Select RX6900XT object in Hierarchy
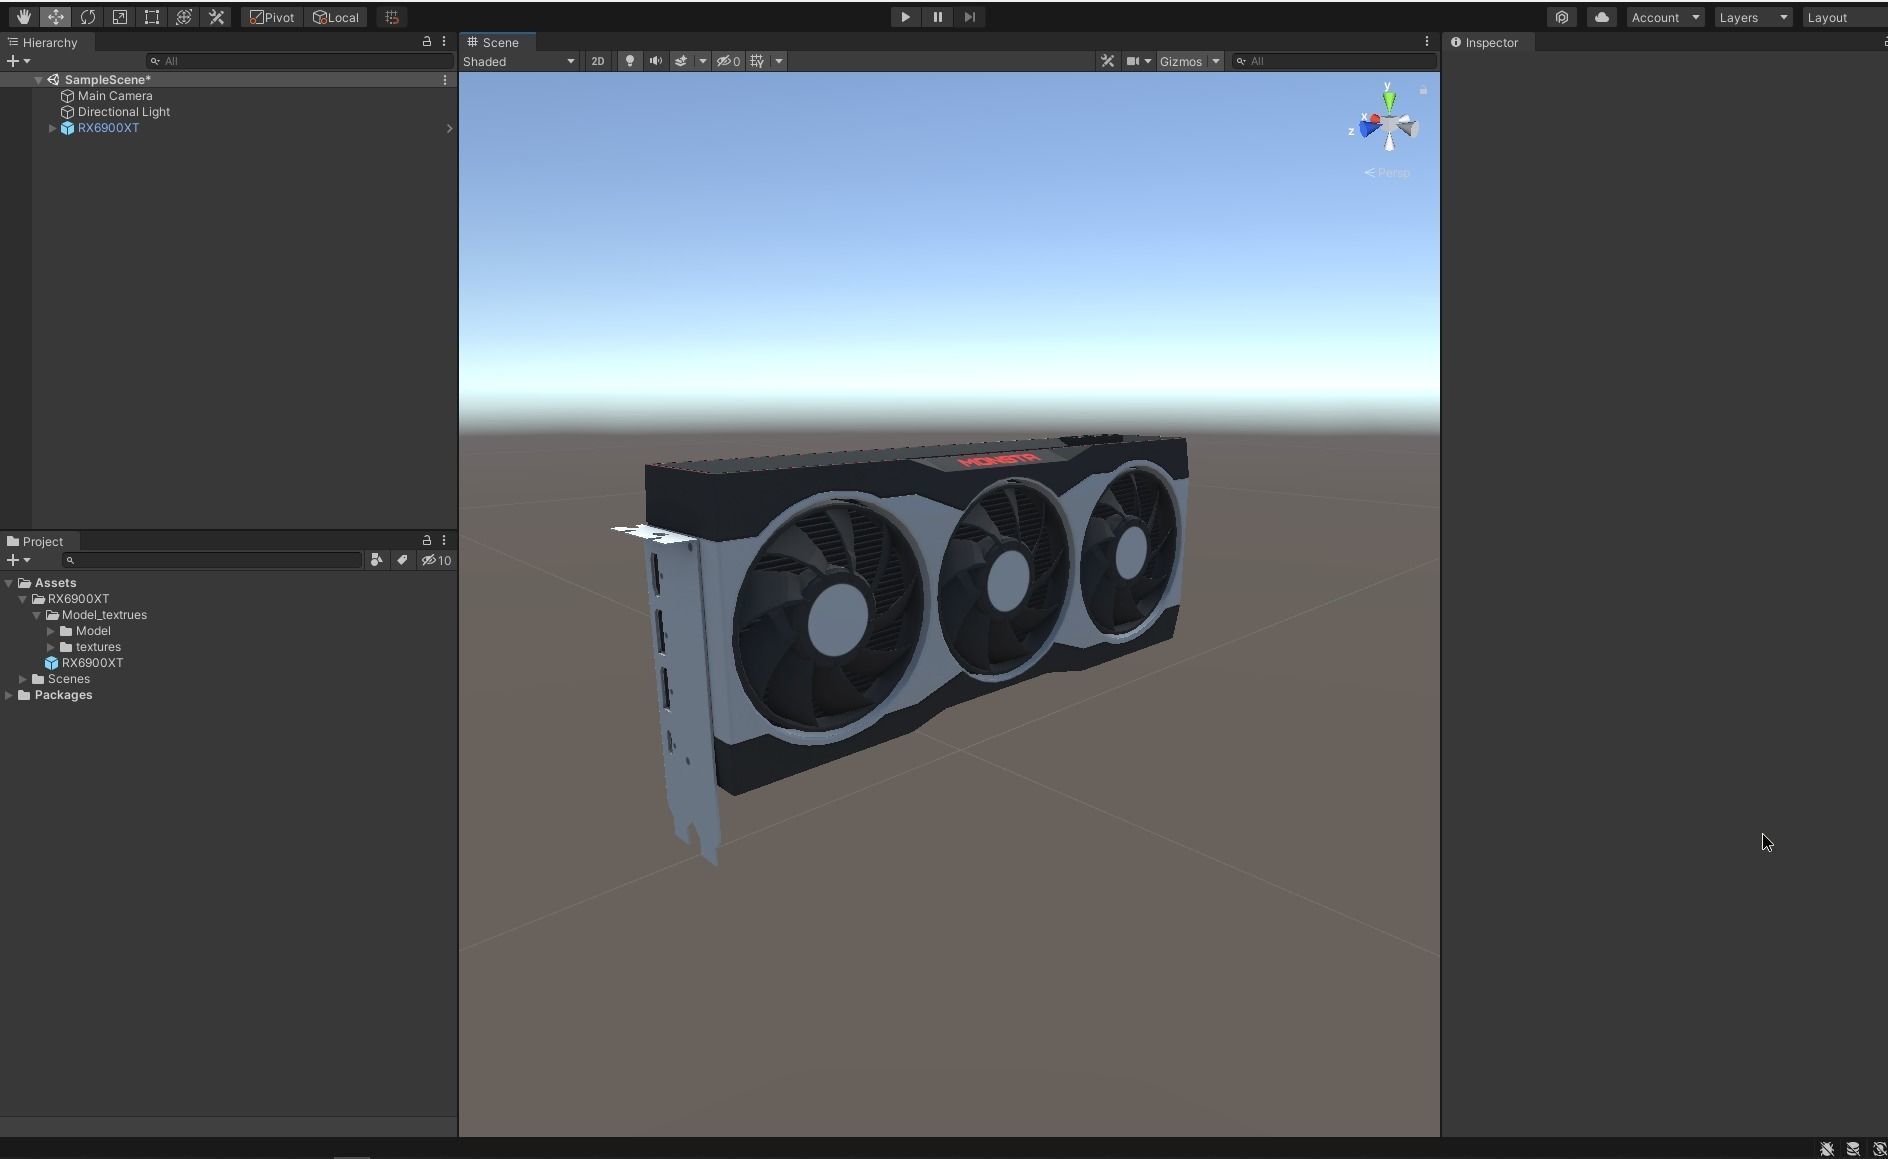 click(x=108, y=128)
